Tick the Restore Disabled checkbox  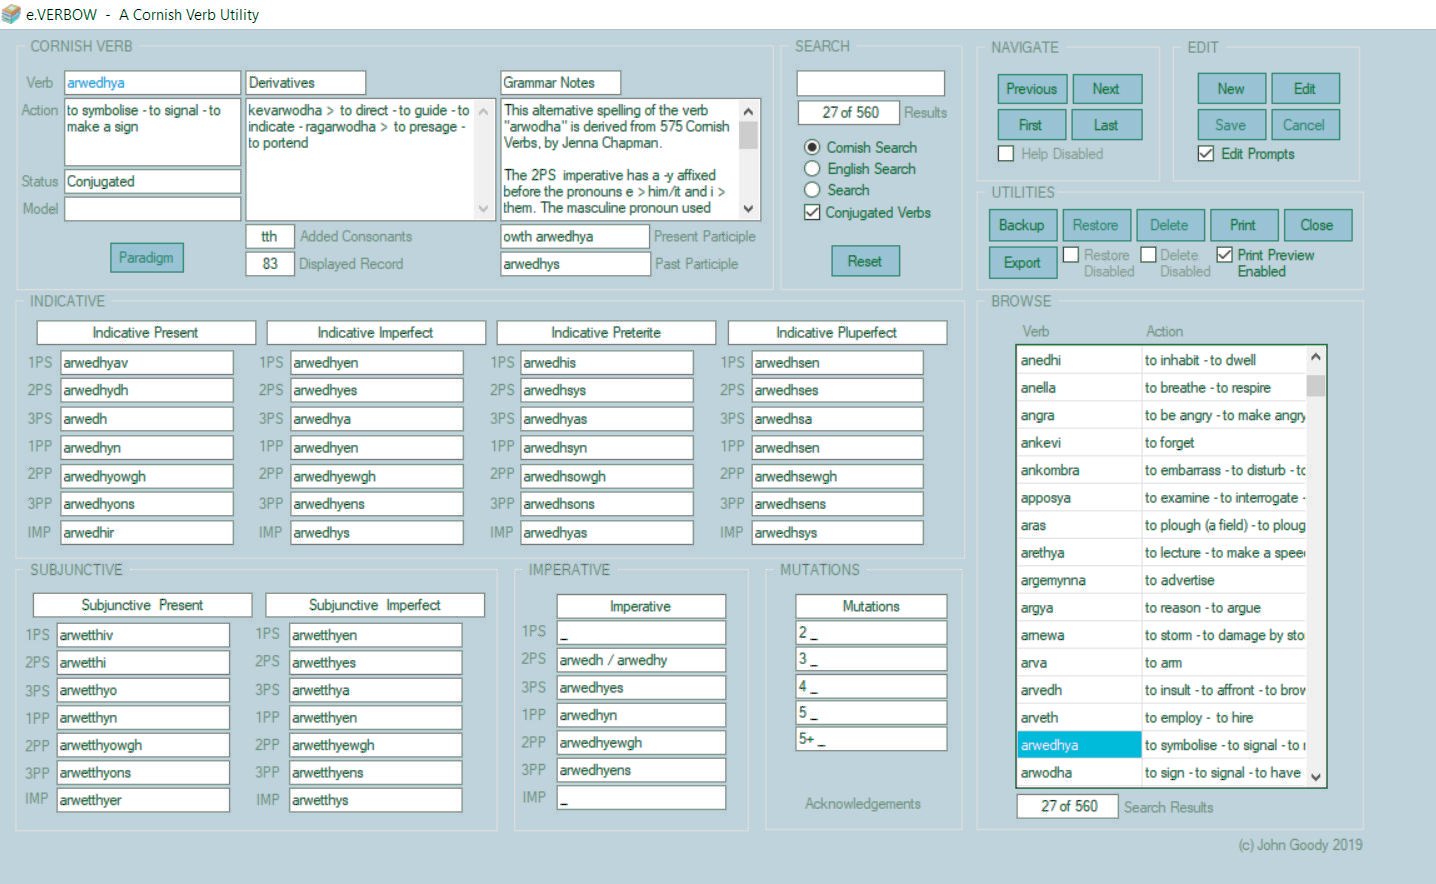coord(1071,255)
